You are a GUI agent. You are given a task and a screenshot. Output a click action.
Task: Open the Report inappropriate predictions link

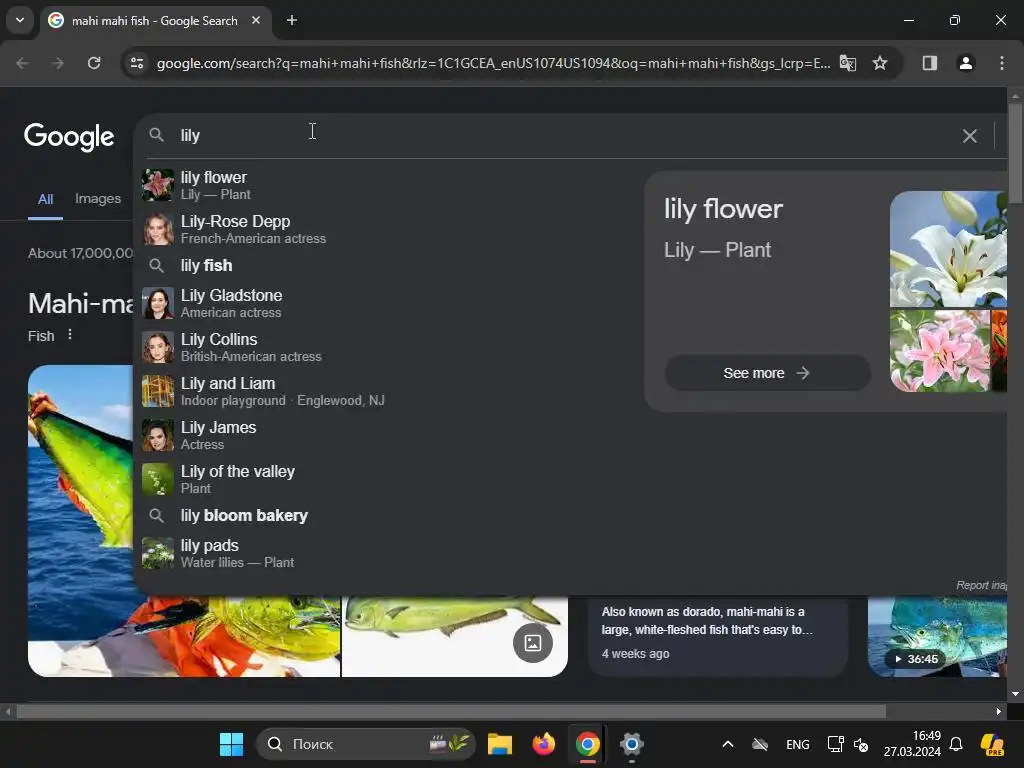(981, 585)
